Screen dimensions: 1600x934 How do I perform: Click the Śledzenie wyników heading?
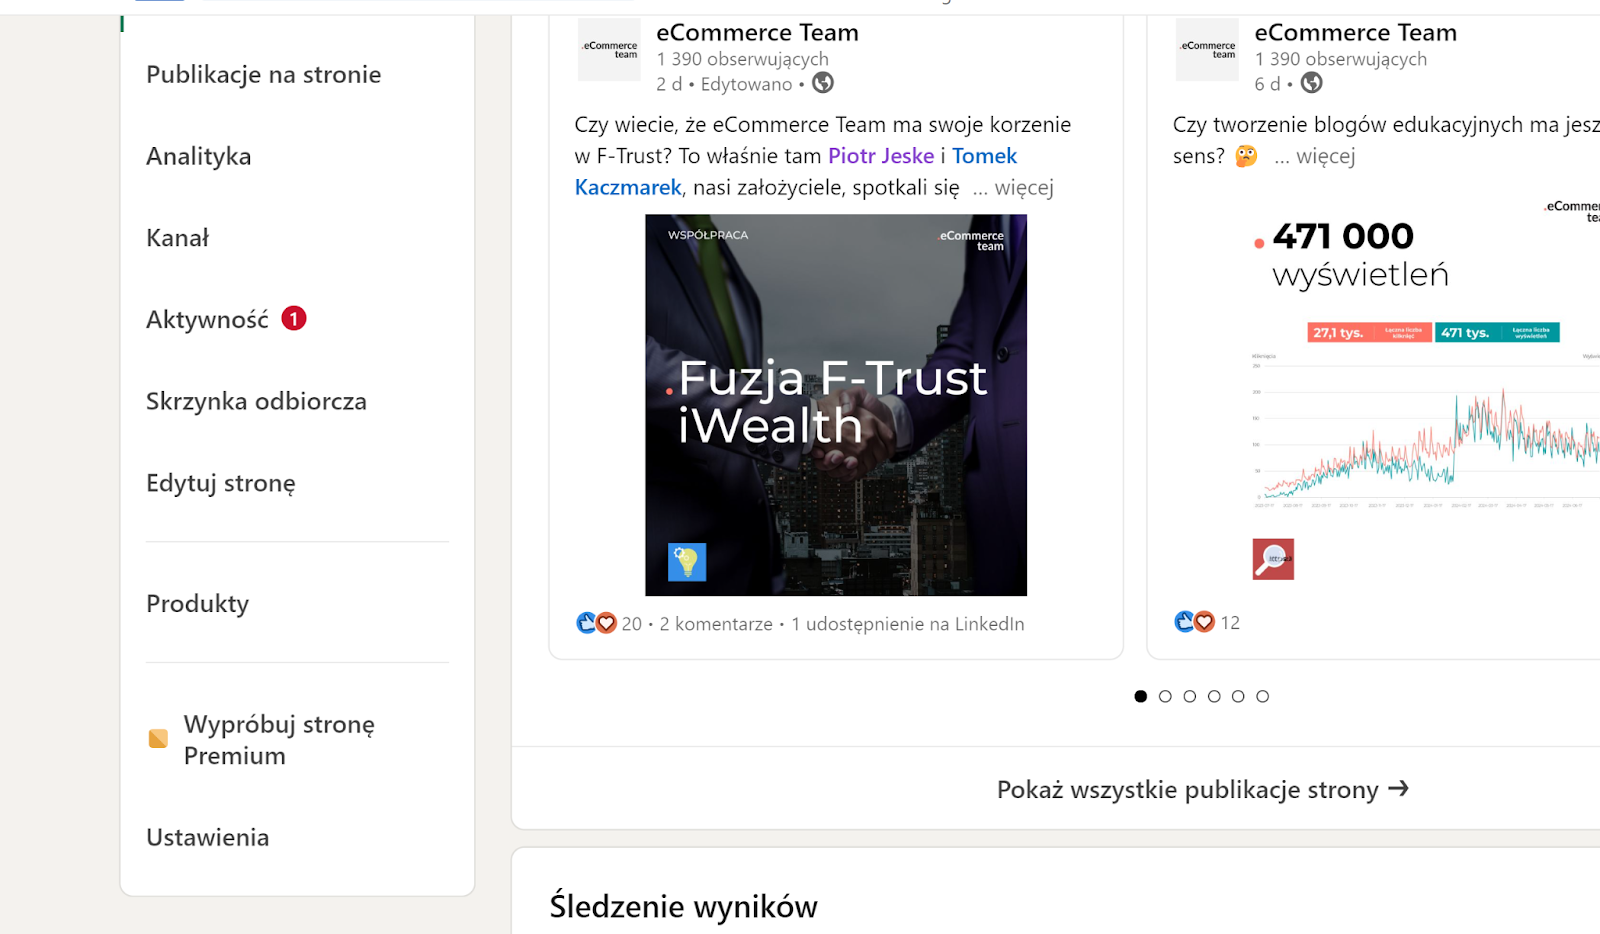click(x=684, y=907)
